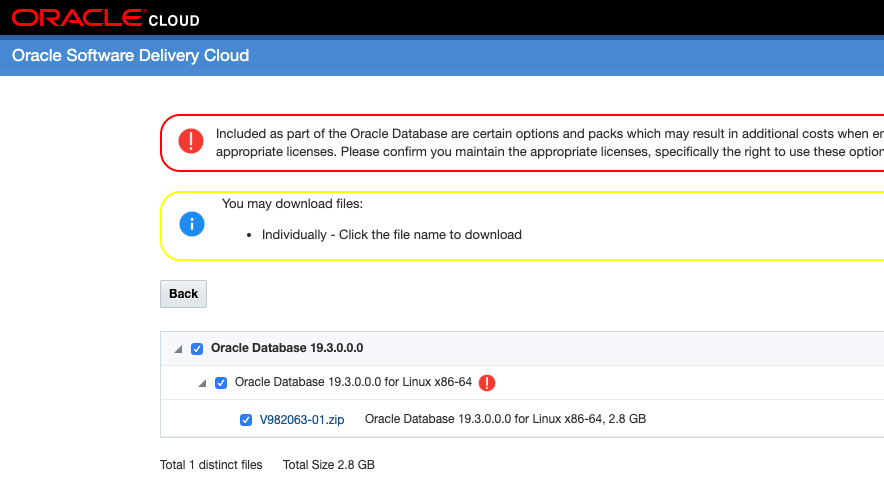Screen dimensions: 884x483
Task: Select the Oracle Database 19.3.0.0.0 row label
Action: point(287,348)
